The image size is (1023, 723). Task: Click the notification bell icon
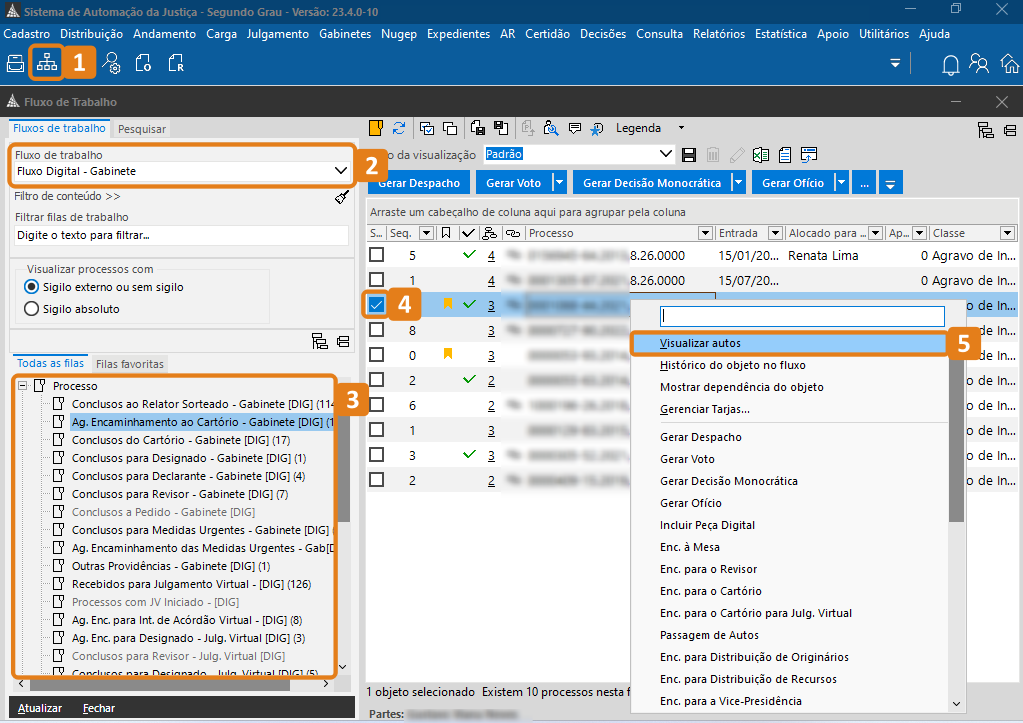point(951,64)
